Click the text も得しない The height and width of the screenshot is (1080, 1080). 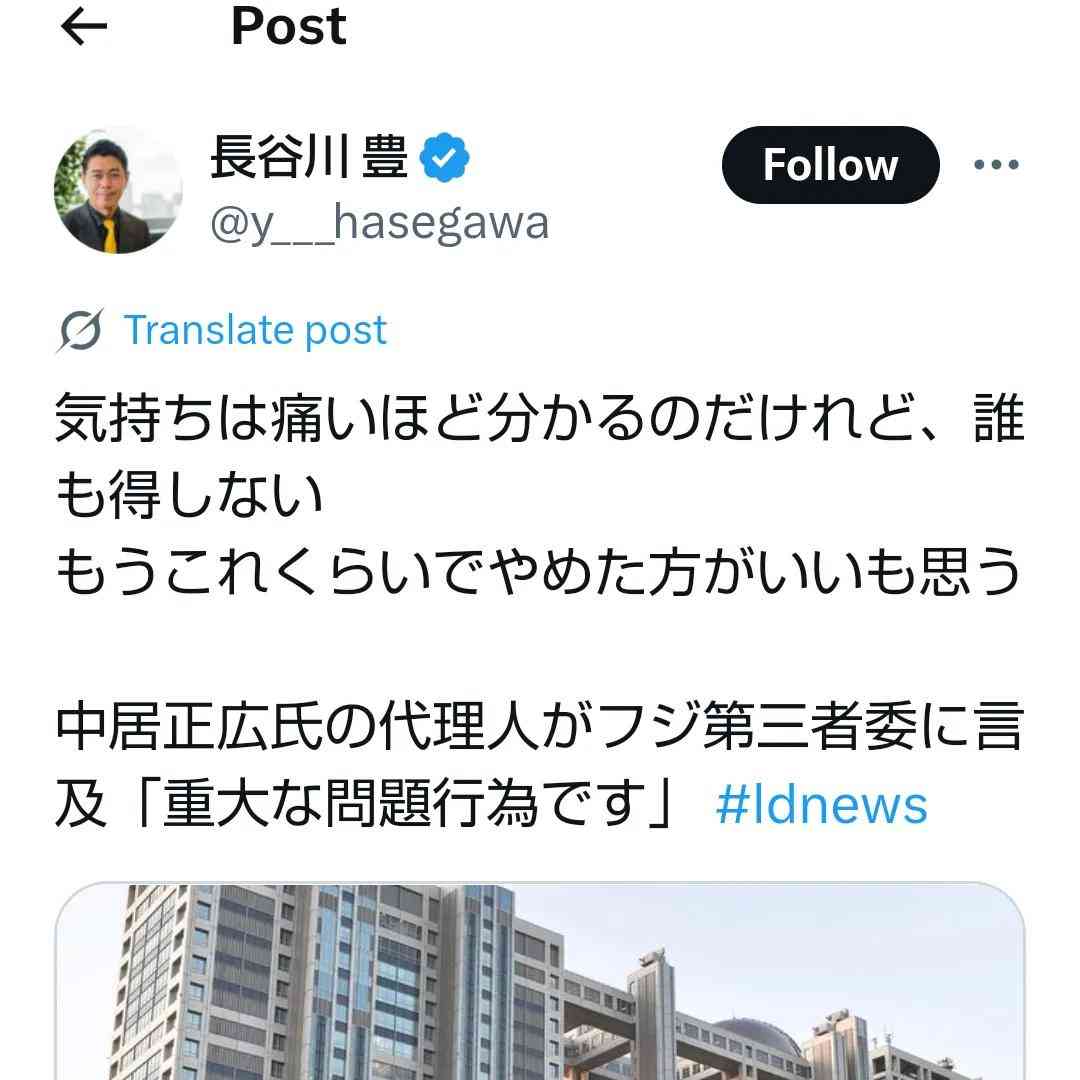[189, 495]
